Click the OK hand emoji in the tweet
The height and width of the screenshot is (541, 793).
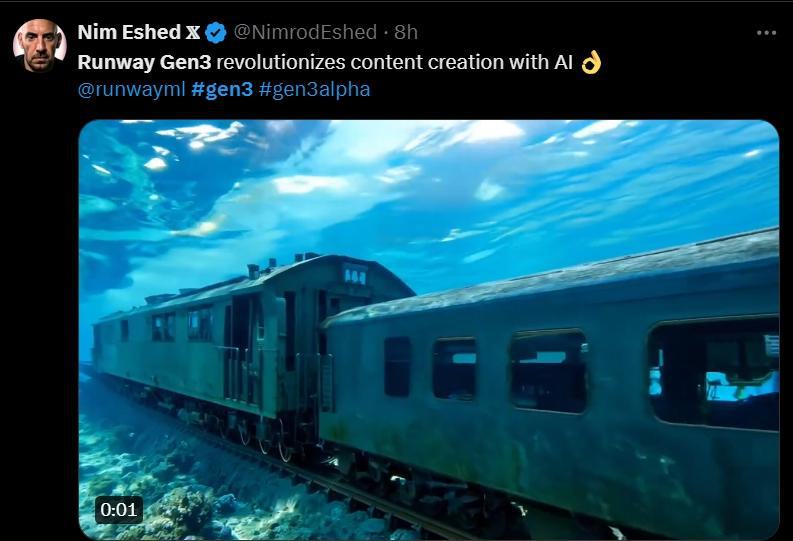coord(591,63)
